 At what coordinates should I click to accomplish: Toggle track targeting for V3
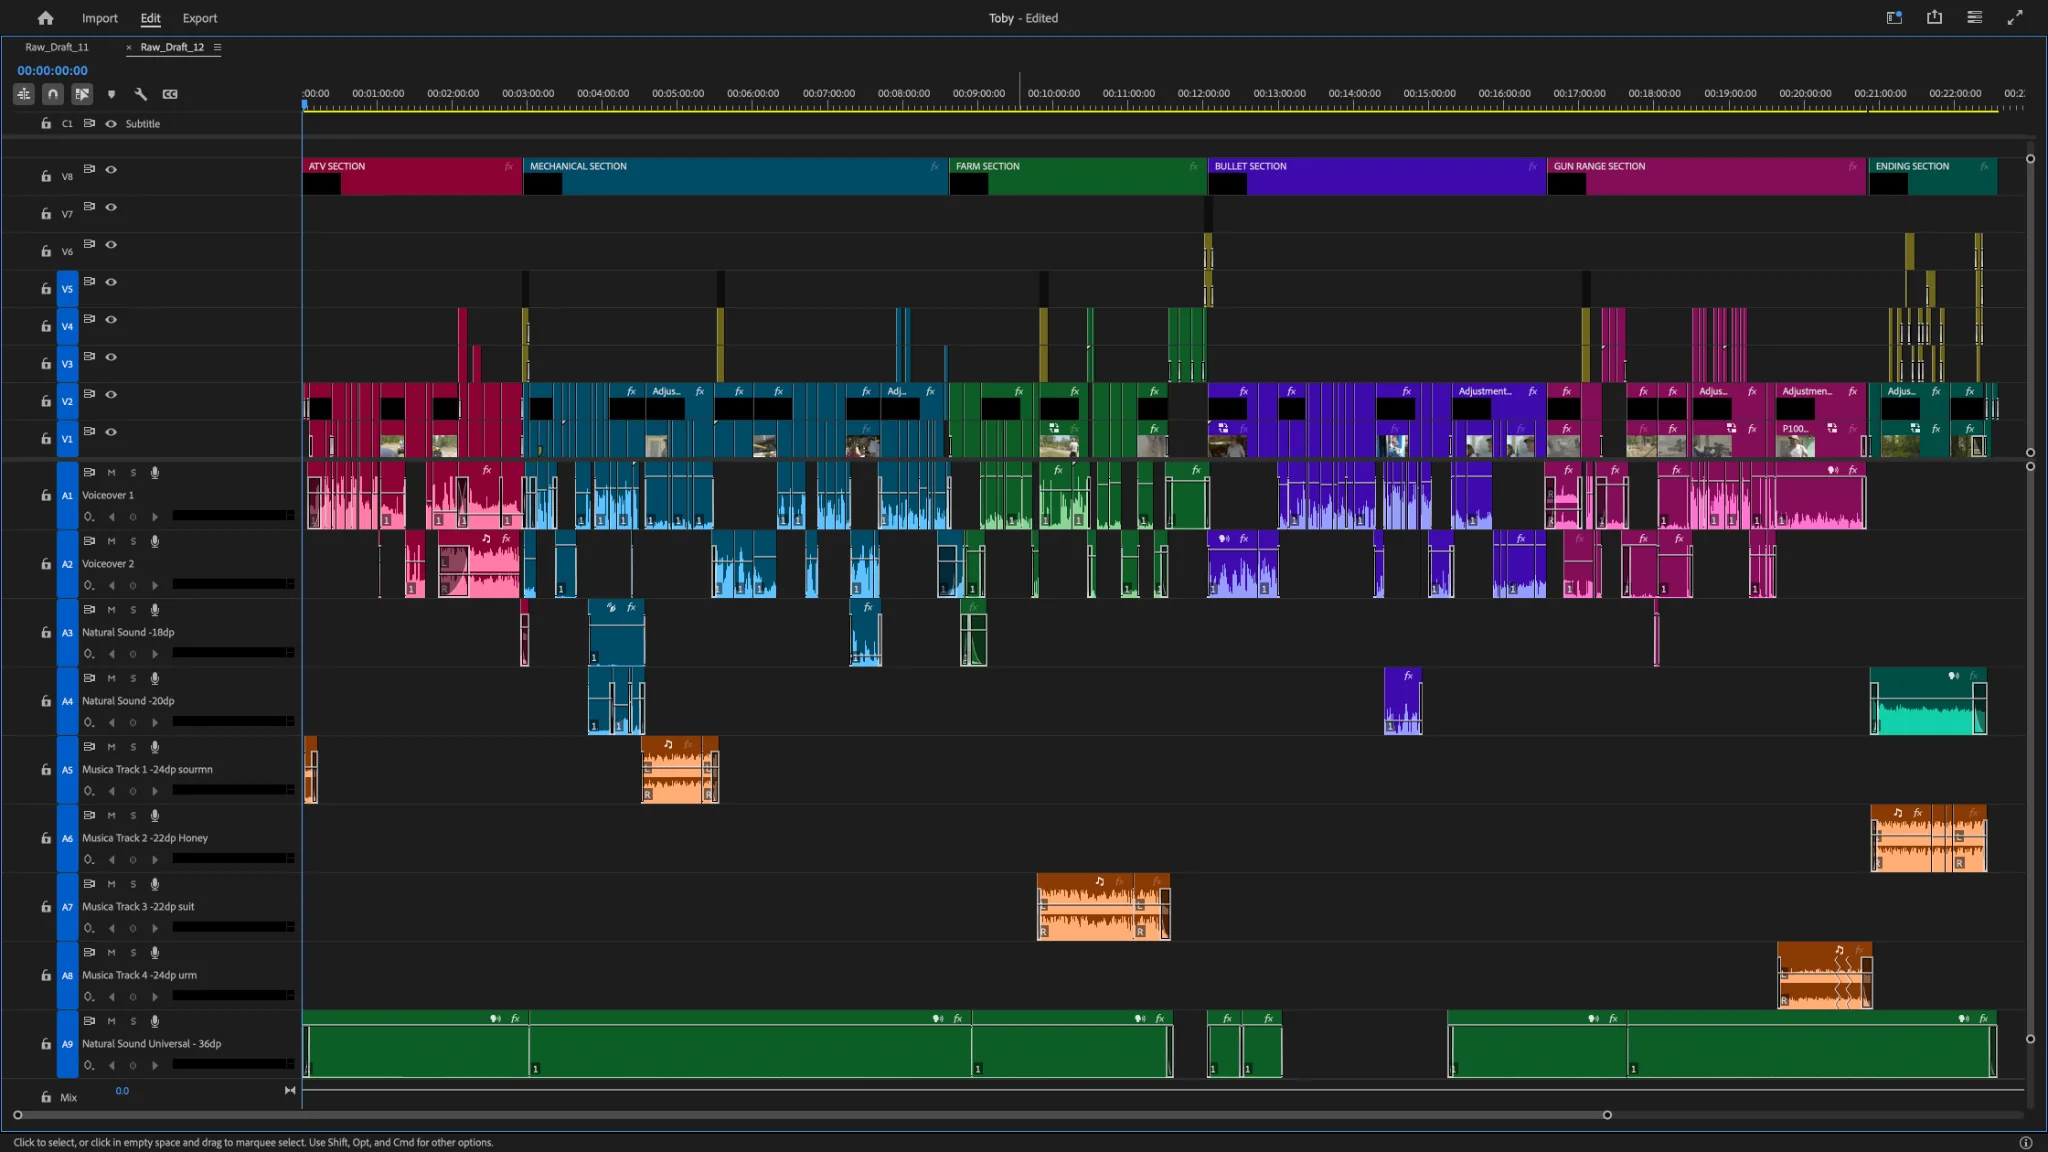pyautogui.click(x=67, y=364)
